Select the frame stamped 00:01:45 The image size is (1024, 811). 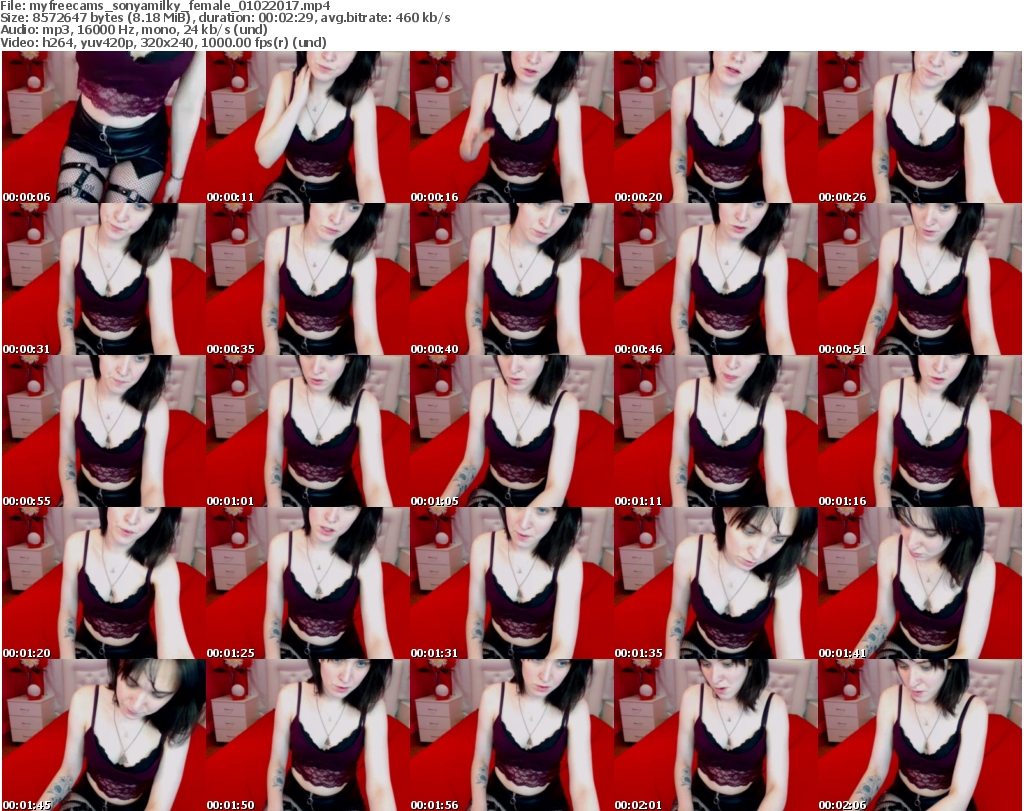[x=103, y=735]
